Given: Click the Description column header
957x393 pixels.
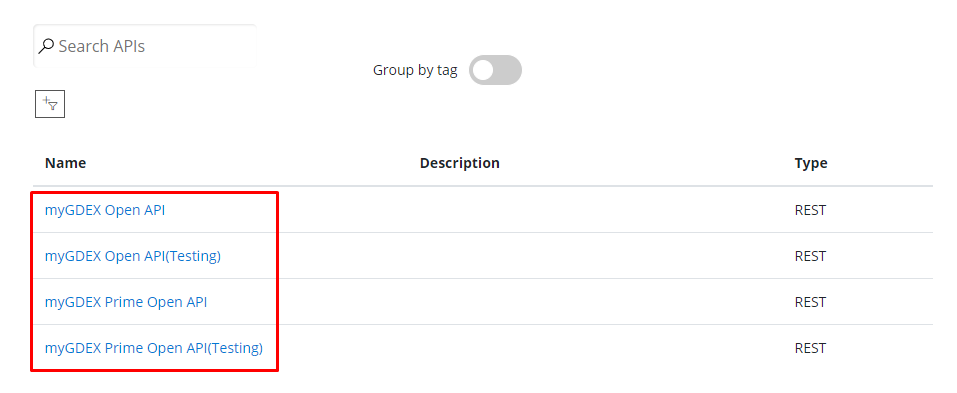Looking at the screenshot, I should click(460, 163).
